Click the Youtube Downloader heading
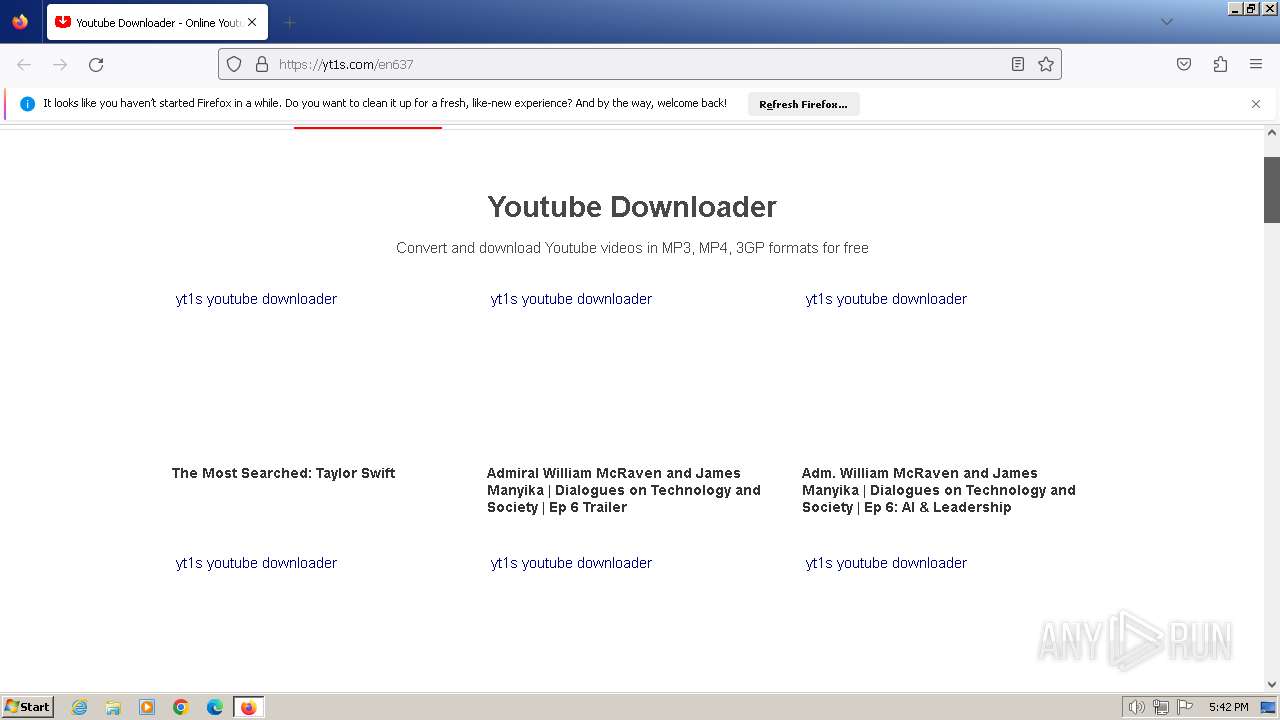The height and width of the screenshot is (720, 1280). point(632,207)
